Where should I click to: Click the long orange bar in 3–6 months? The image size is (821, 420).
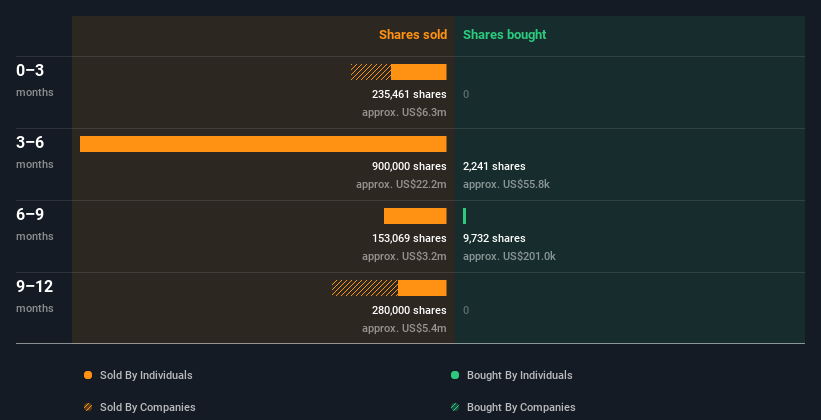click(263, 144)
